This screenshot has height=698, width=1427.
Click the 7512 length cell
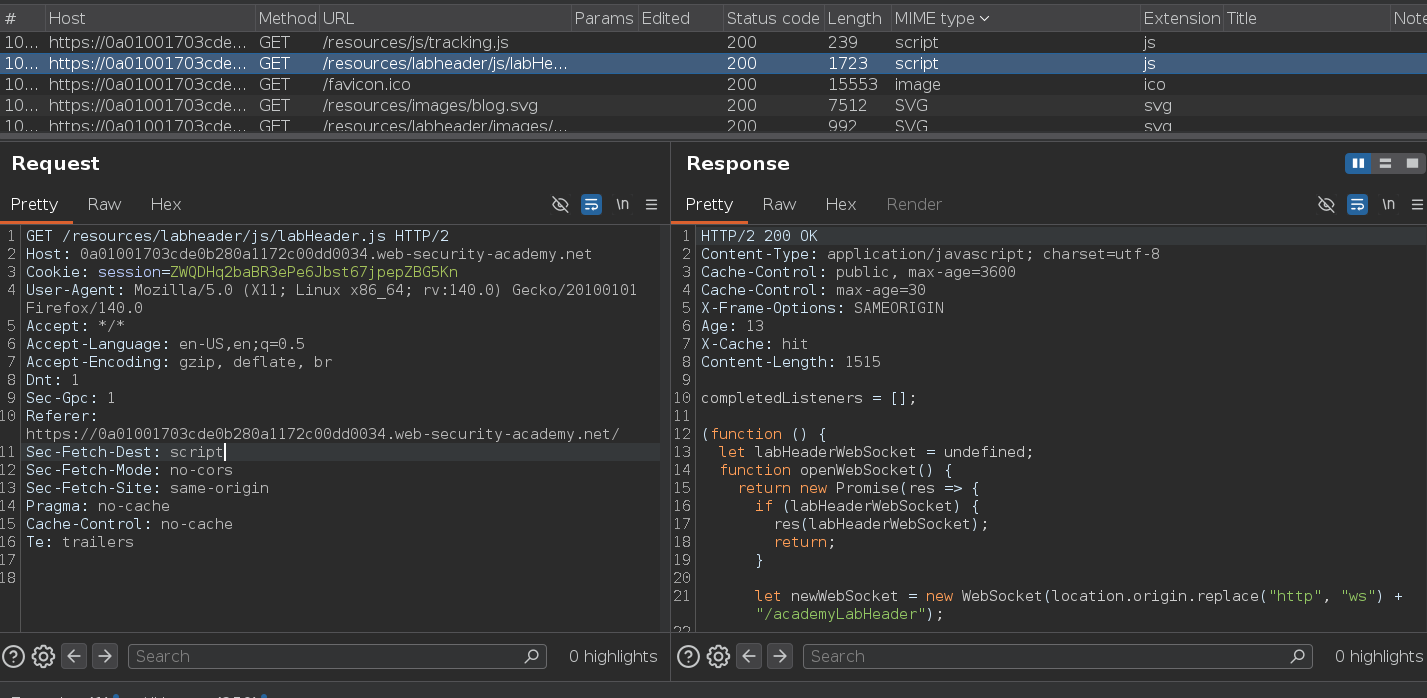(848, 105)
